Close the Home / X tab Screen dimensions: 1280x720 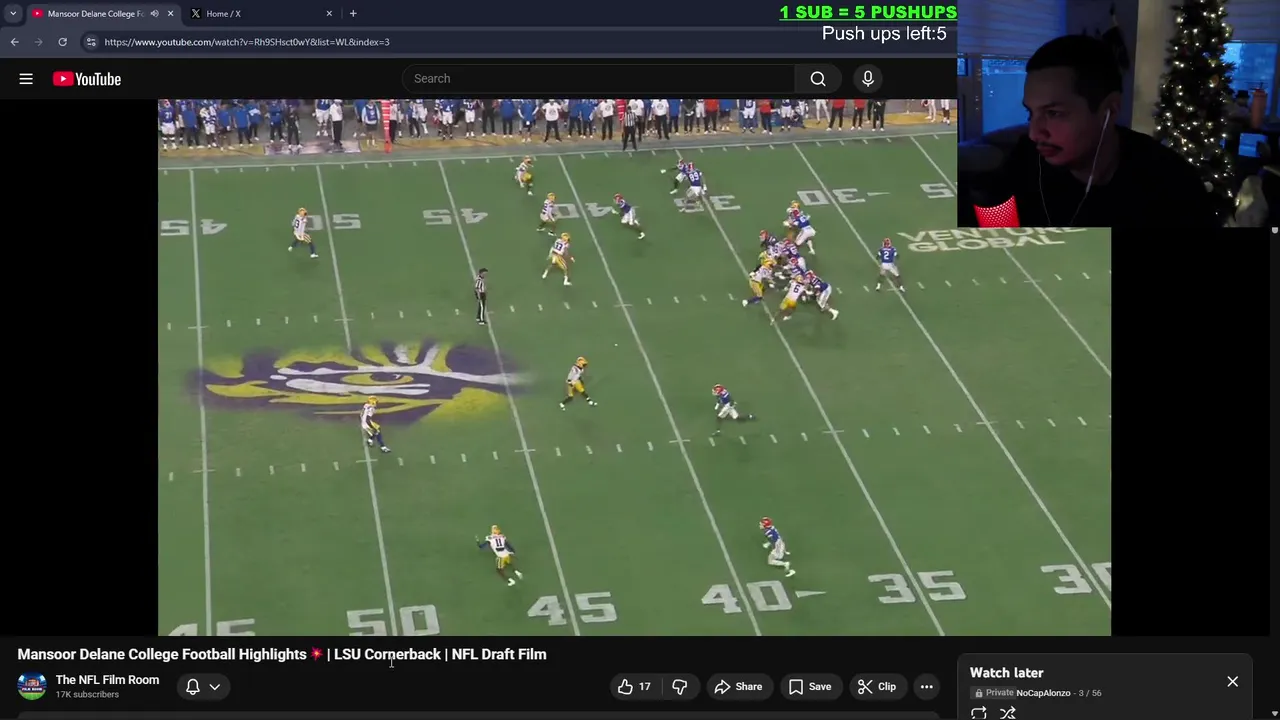pyautogui.click(x=329, y=14)
